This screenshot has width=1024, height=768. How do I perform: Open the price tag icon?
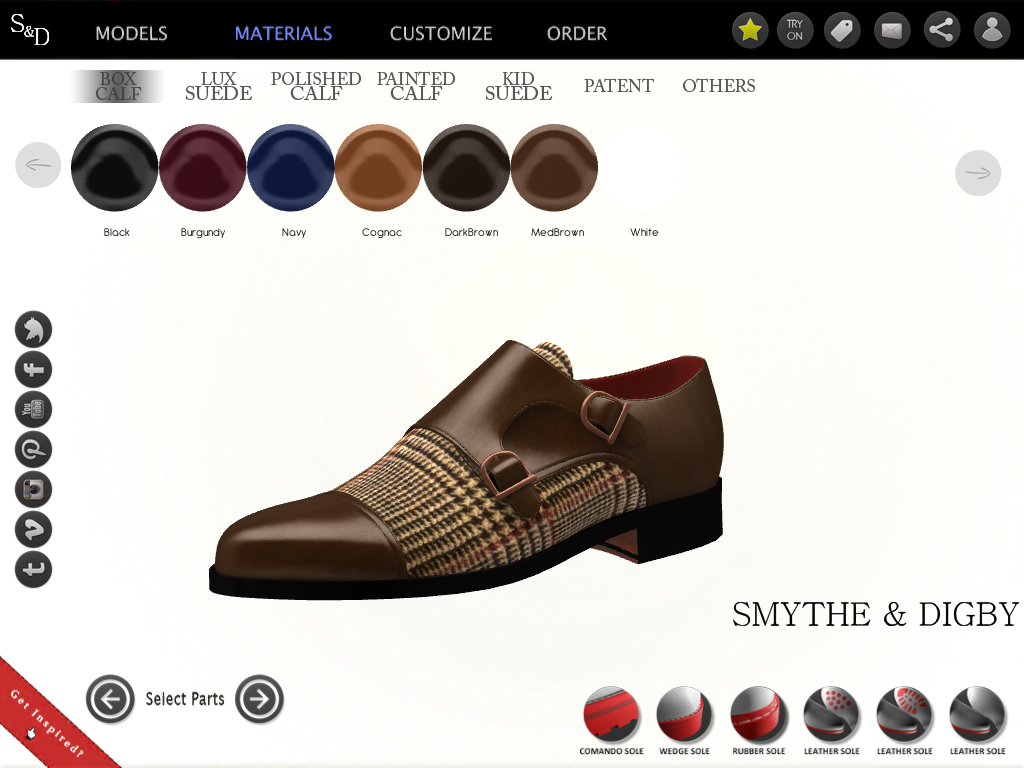(842, 30)
